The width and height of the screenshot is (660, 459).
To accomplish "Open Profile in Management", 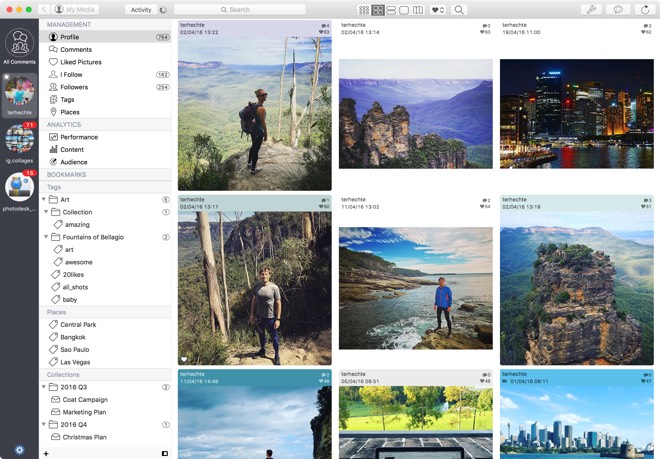I will (105, 37).
